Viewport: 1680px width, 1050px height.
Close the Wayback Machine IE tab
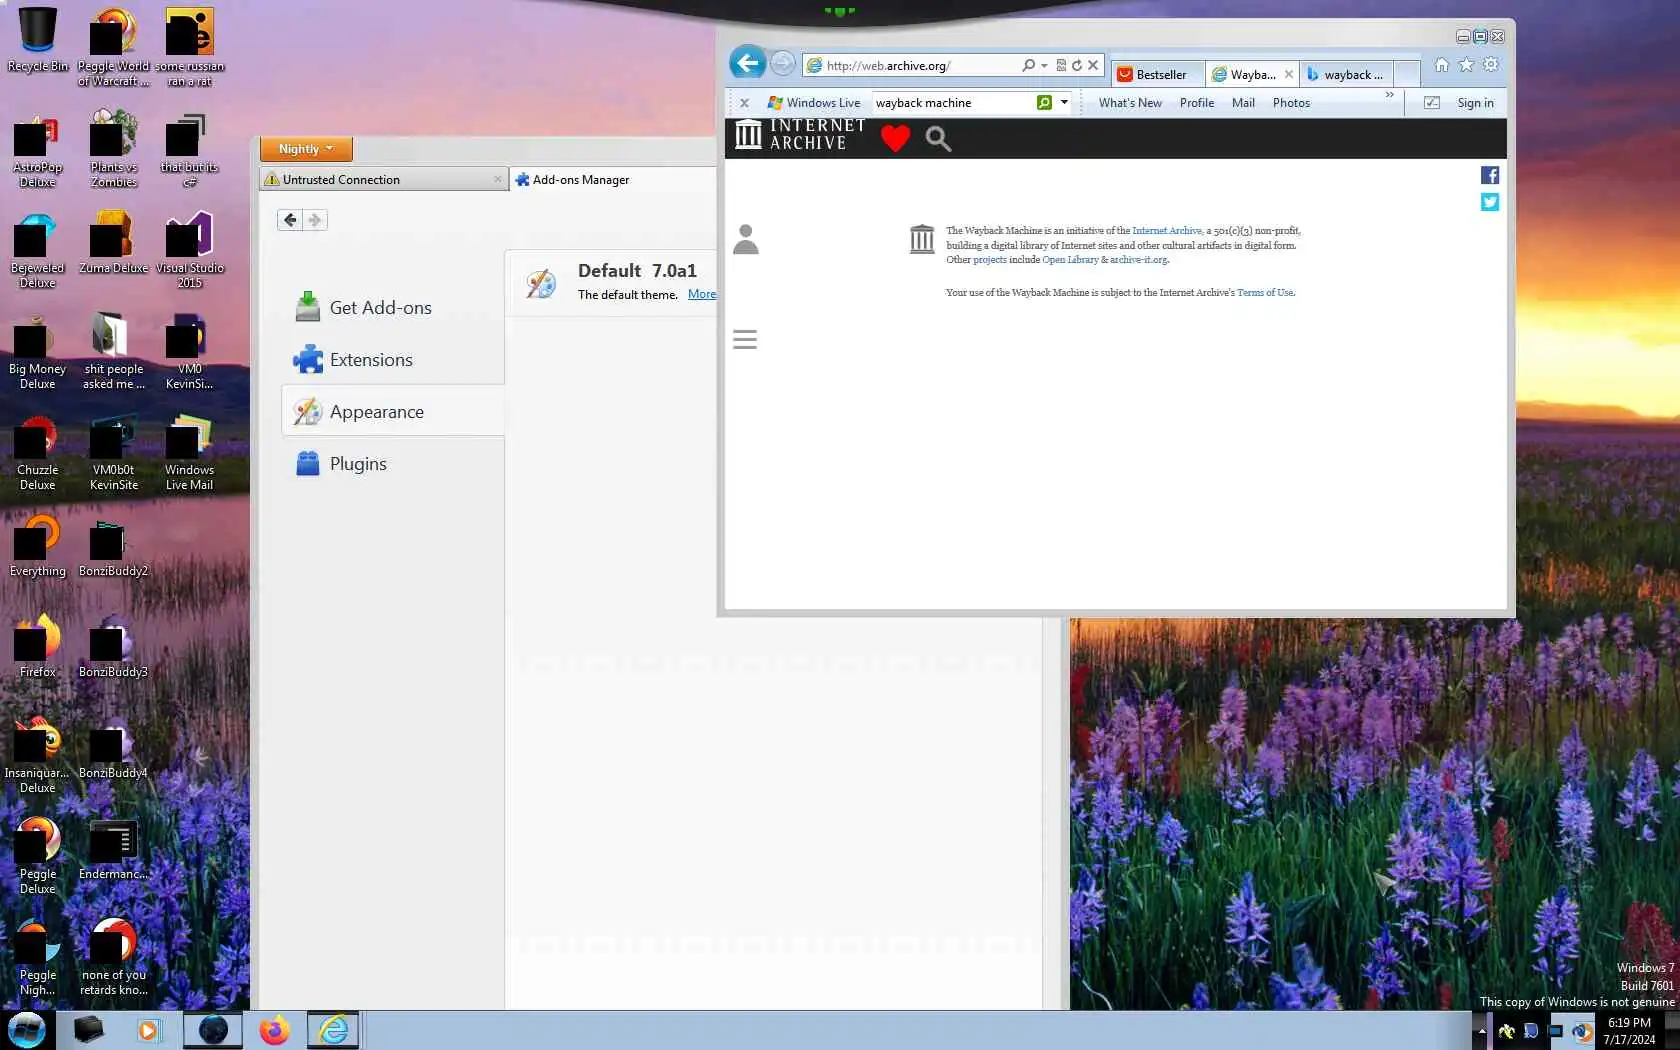pyautogui.click(x=1289, y=74)
